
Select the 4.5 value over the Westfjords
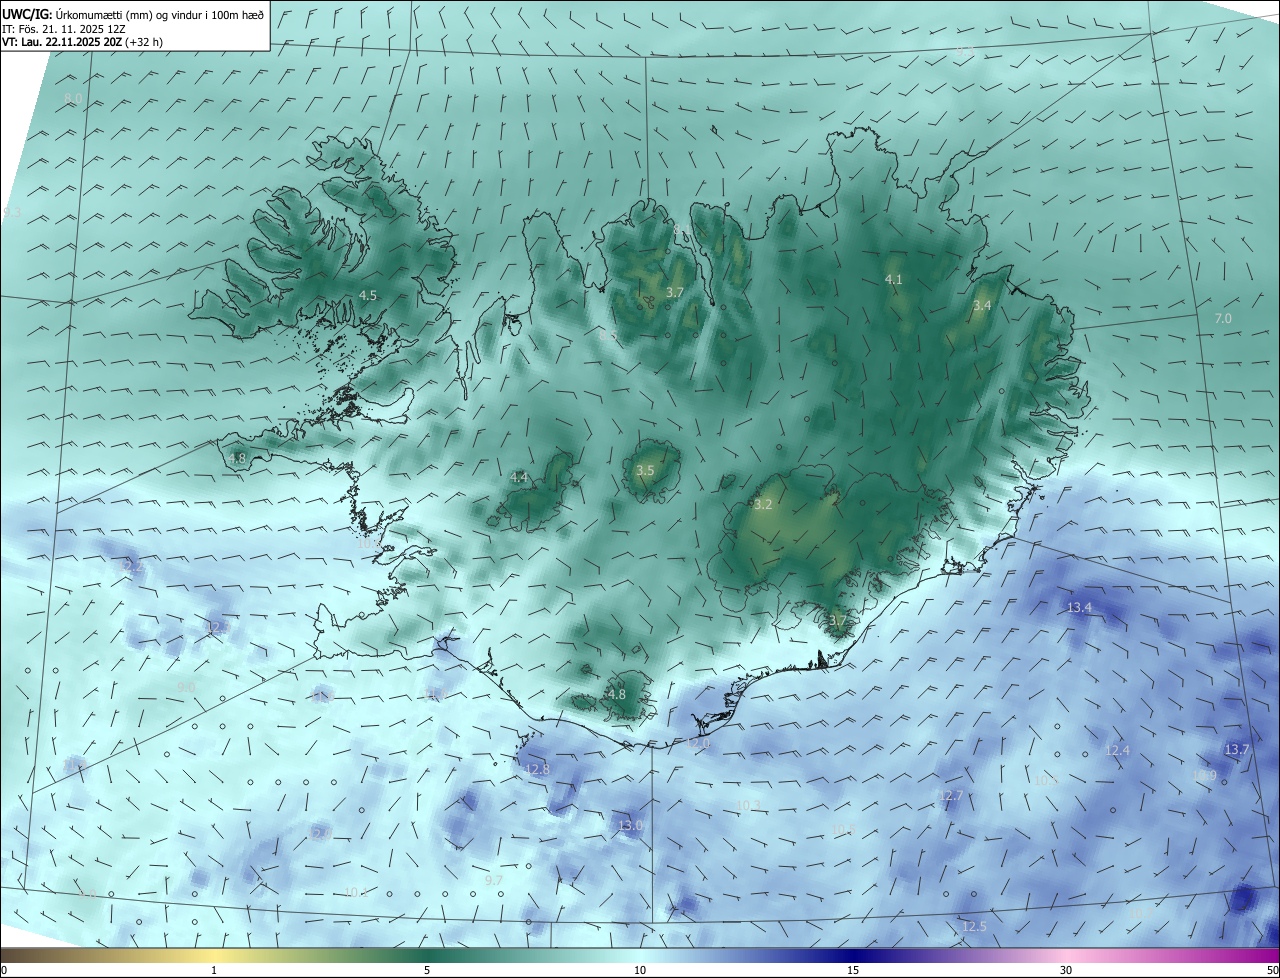368,295
